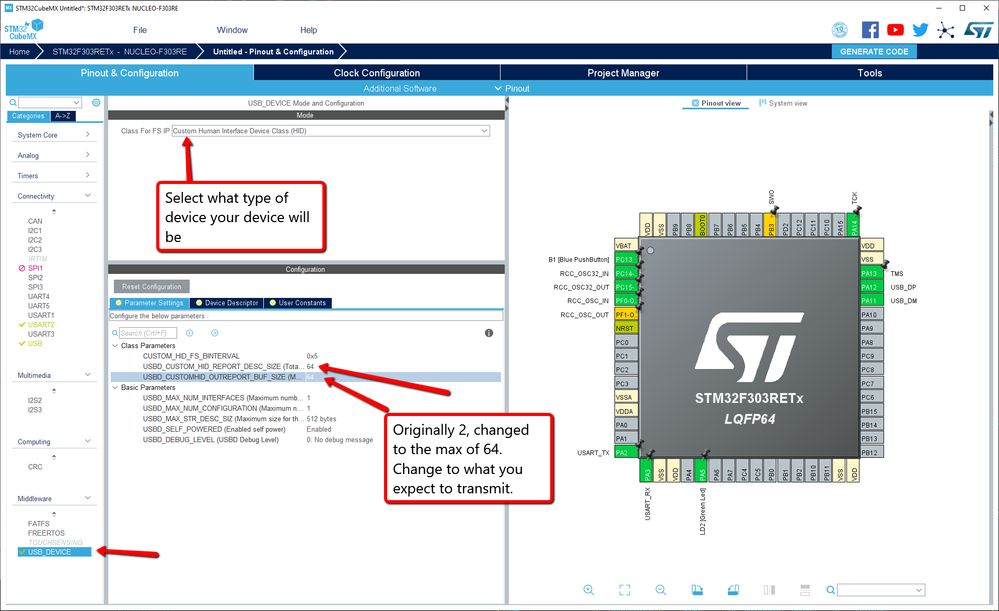Click the STM32F303RETx NUCLEO-F303RE breadcrumb
This screenshot has width=999, height=611.
click(120, 52)
